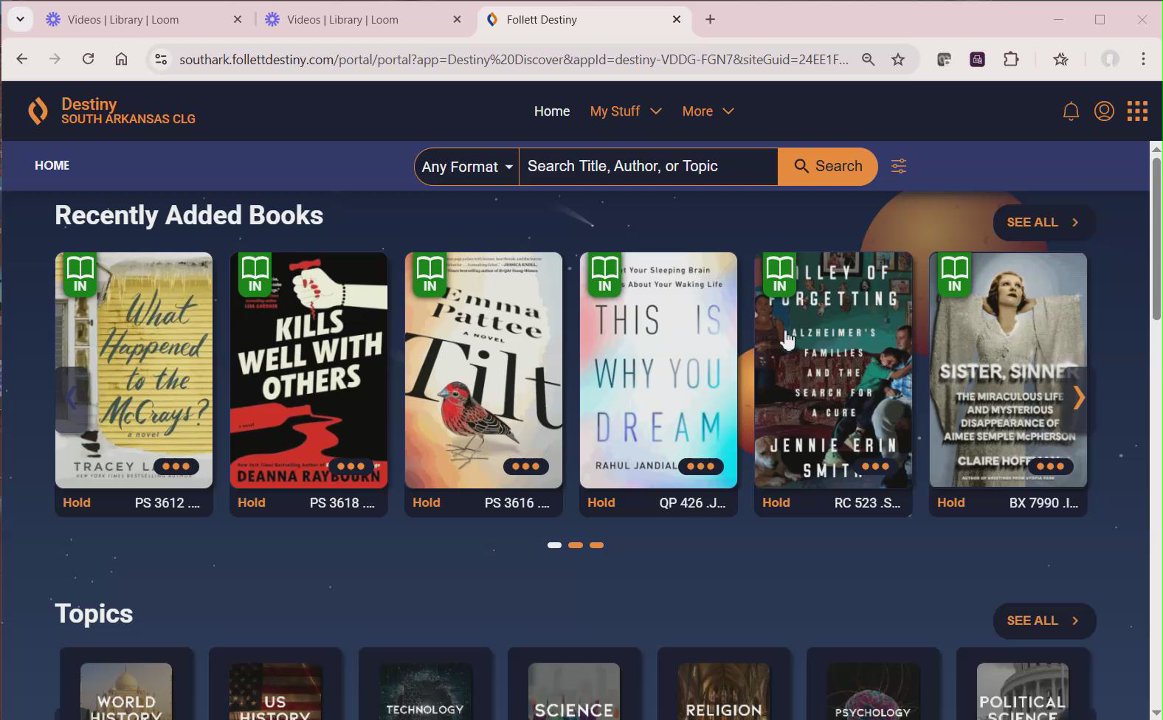Open a new browser tab
The height and width of the screenshot is (720, 1163).
click(710, 20)
